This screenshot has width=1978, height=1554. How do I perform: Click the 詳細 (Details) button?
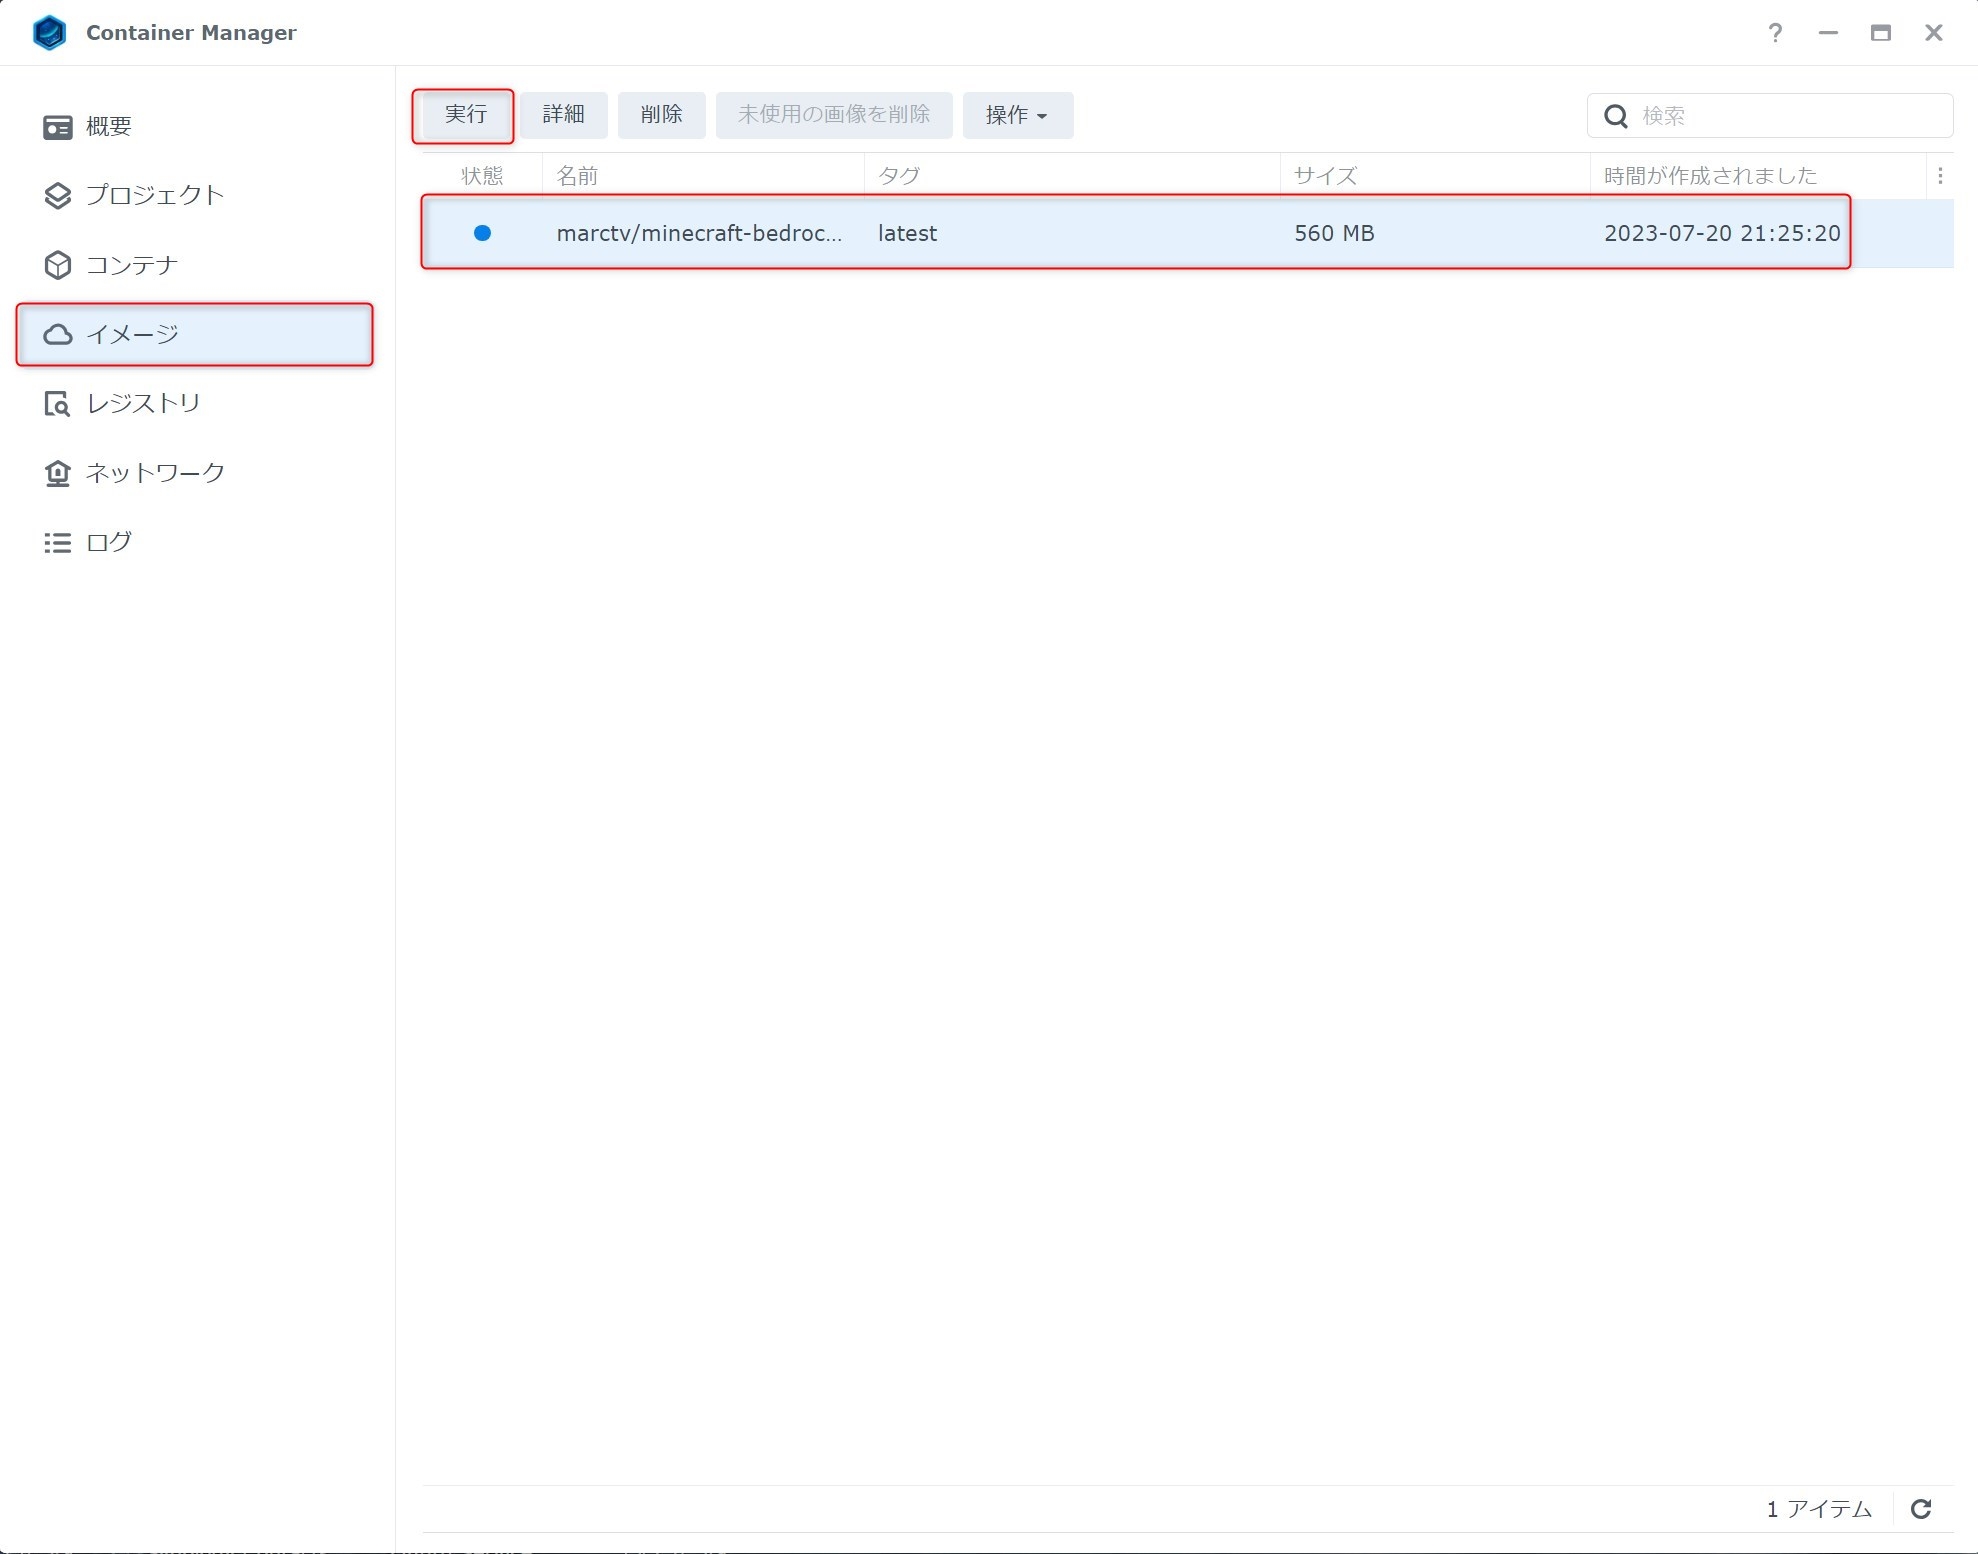563,115
